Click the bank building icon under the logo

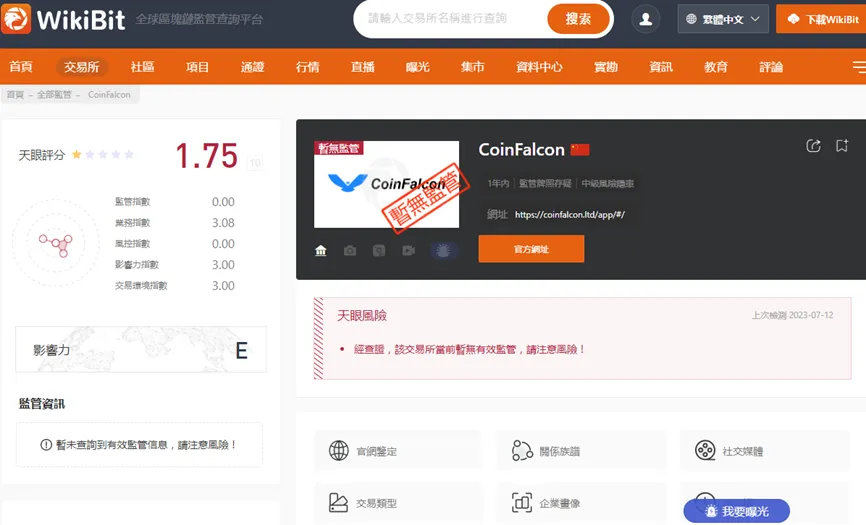click(321, 251)
